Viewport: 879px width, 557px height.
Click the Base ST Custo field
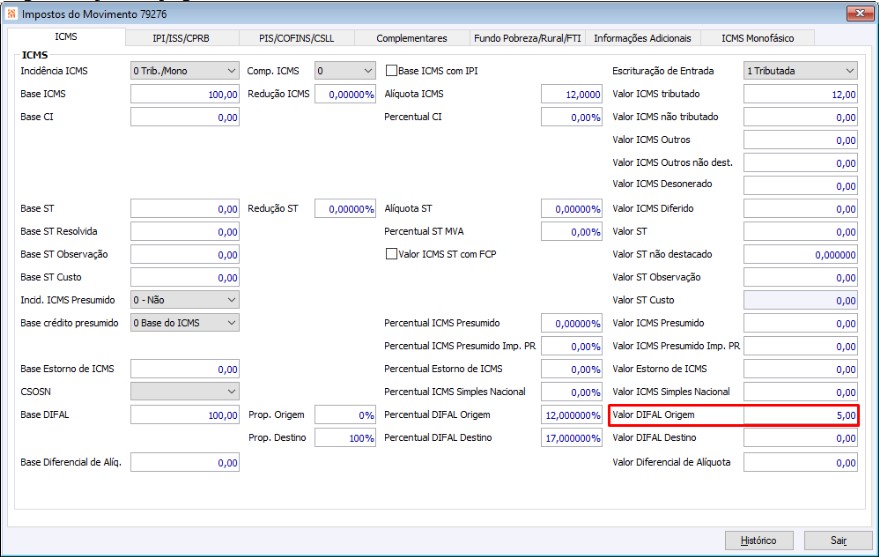185,277
